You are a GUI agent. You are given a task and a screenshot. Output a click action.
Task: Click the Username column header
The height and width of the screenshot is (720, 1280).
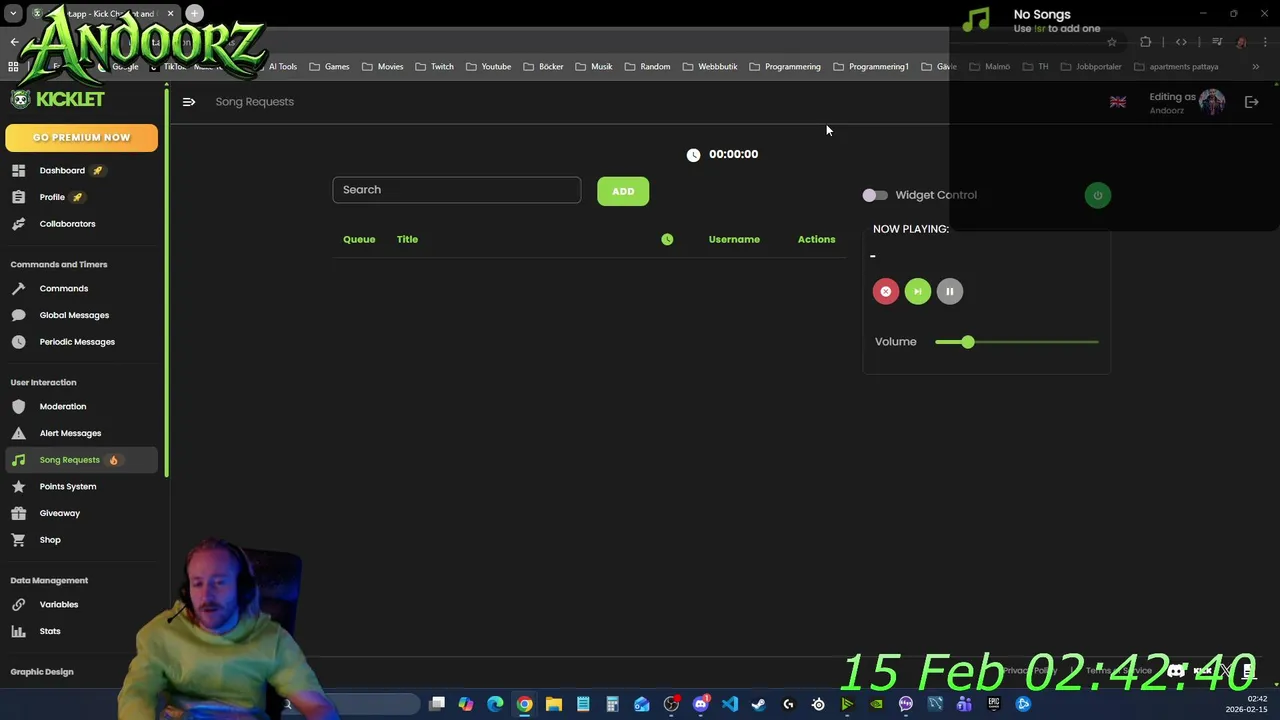click(734, 239)
